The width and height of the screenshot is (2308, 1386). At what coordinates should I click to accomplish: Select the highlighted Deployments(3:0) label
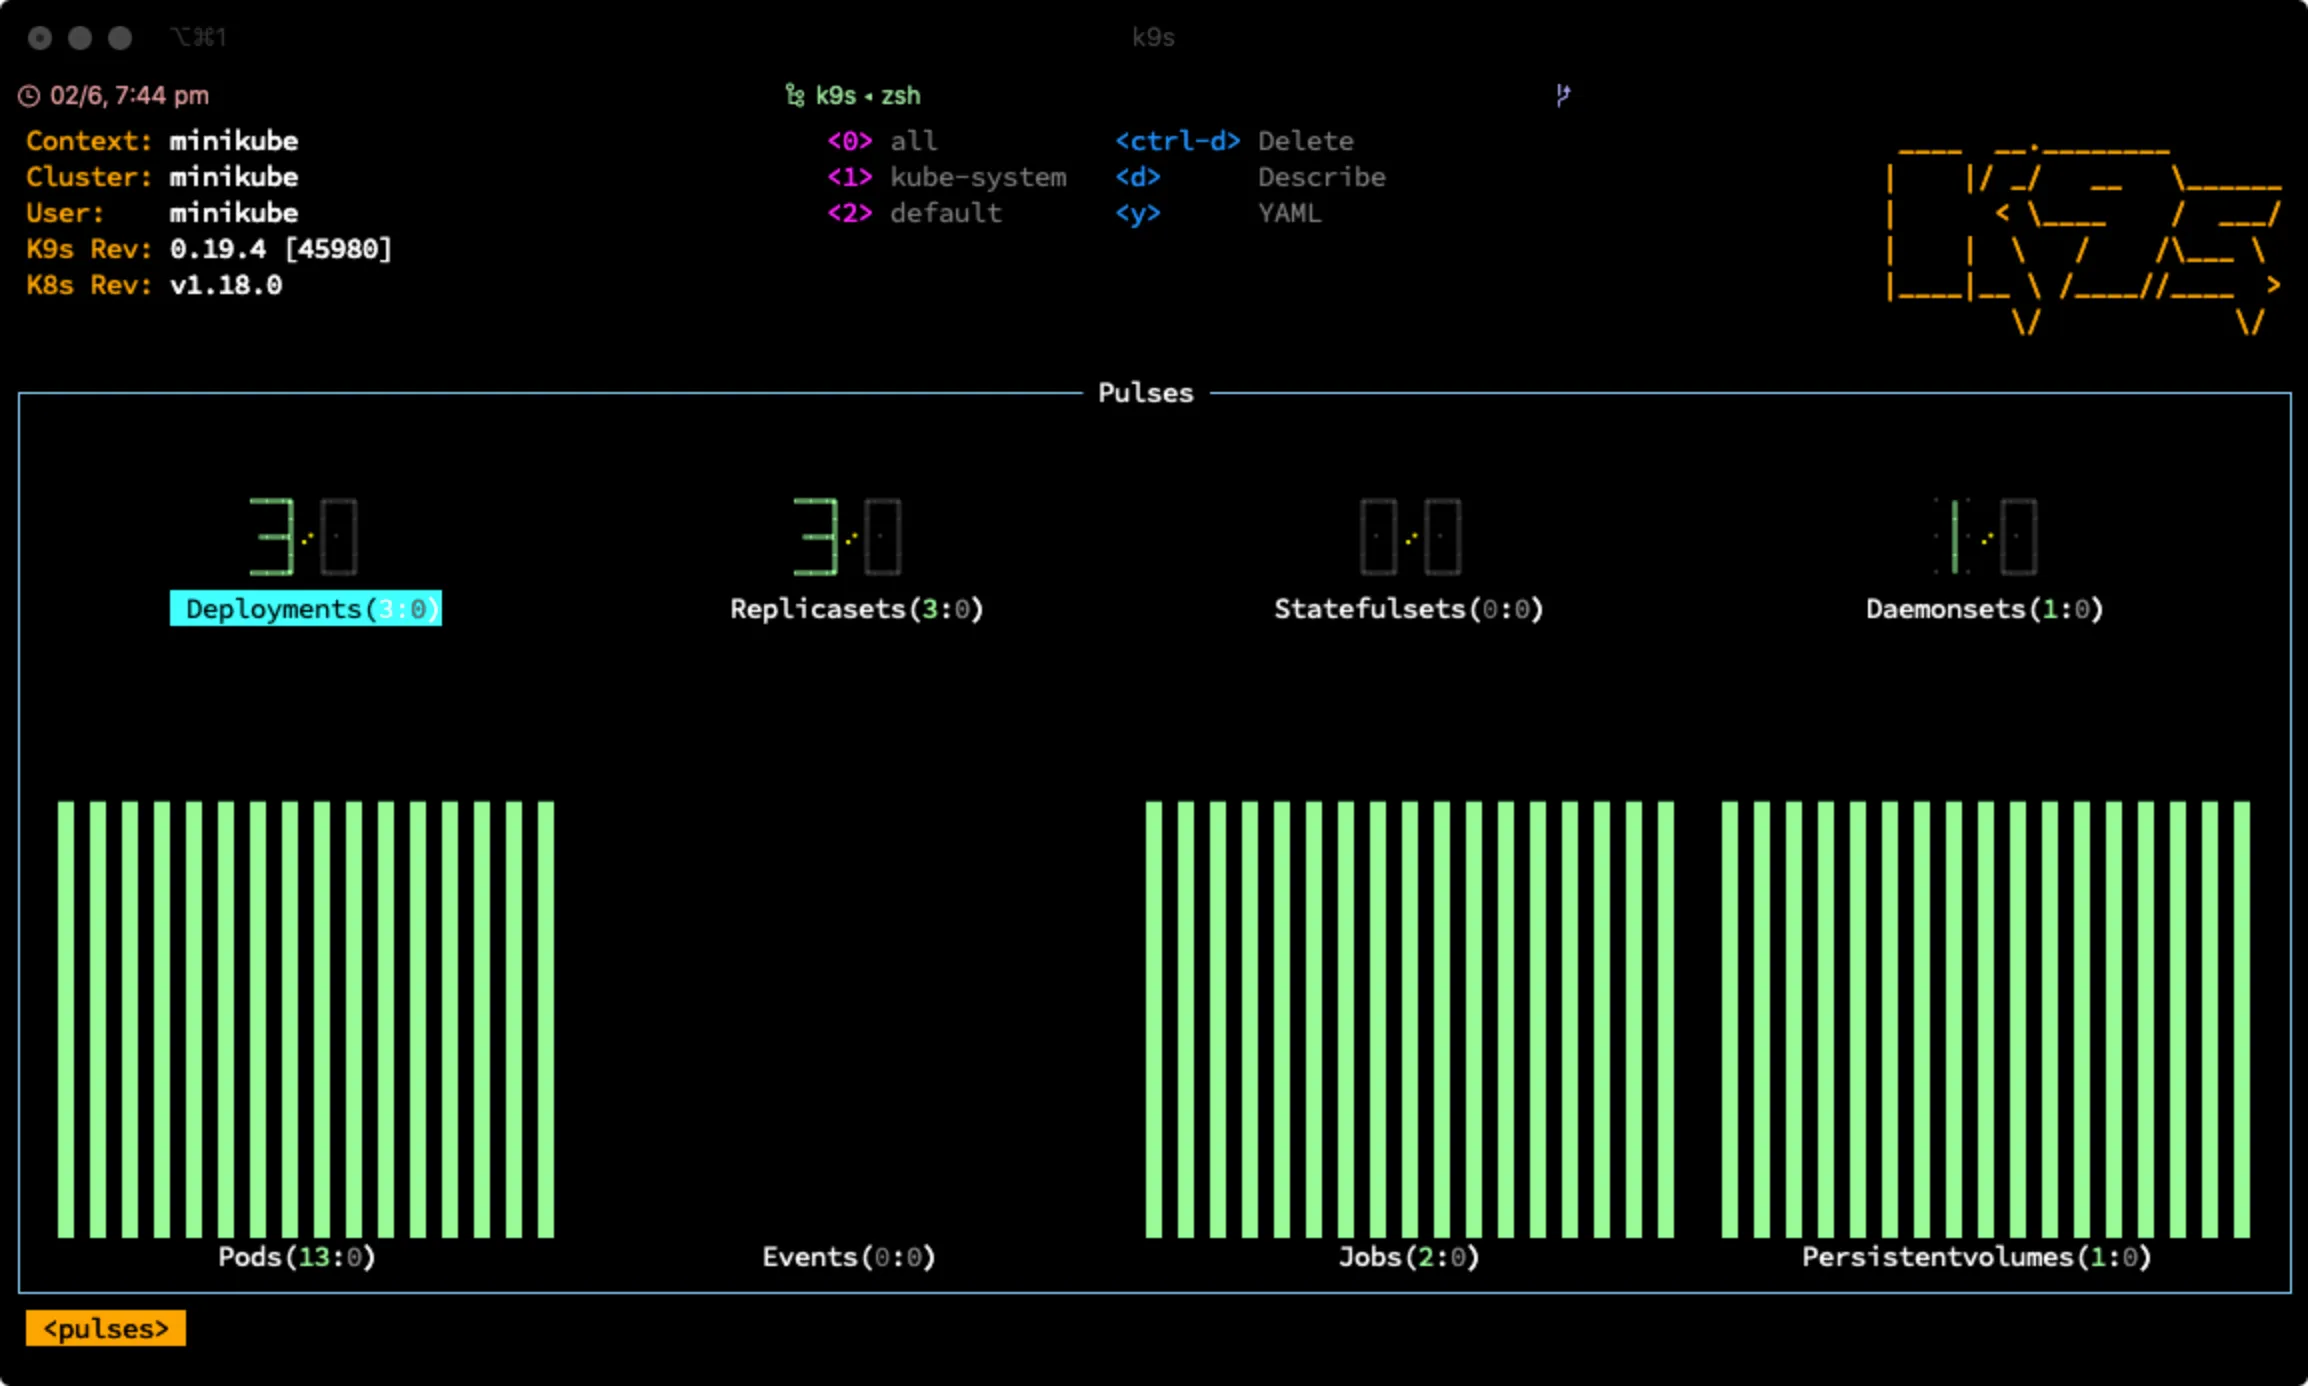pos(306,609)
